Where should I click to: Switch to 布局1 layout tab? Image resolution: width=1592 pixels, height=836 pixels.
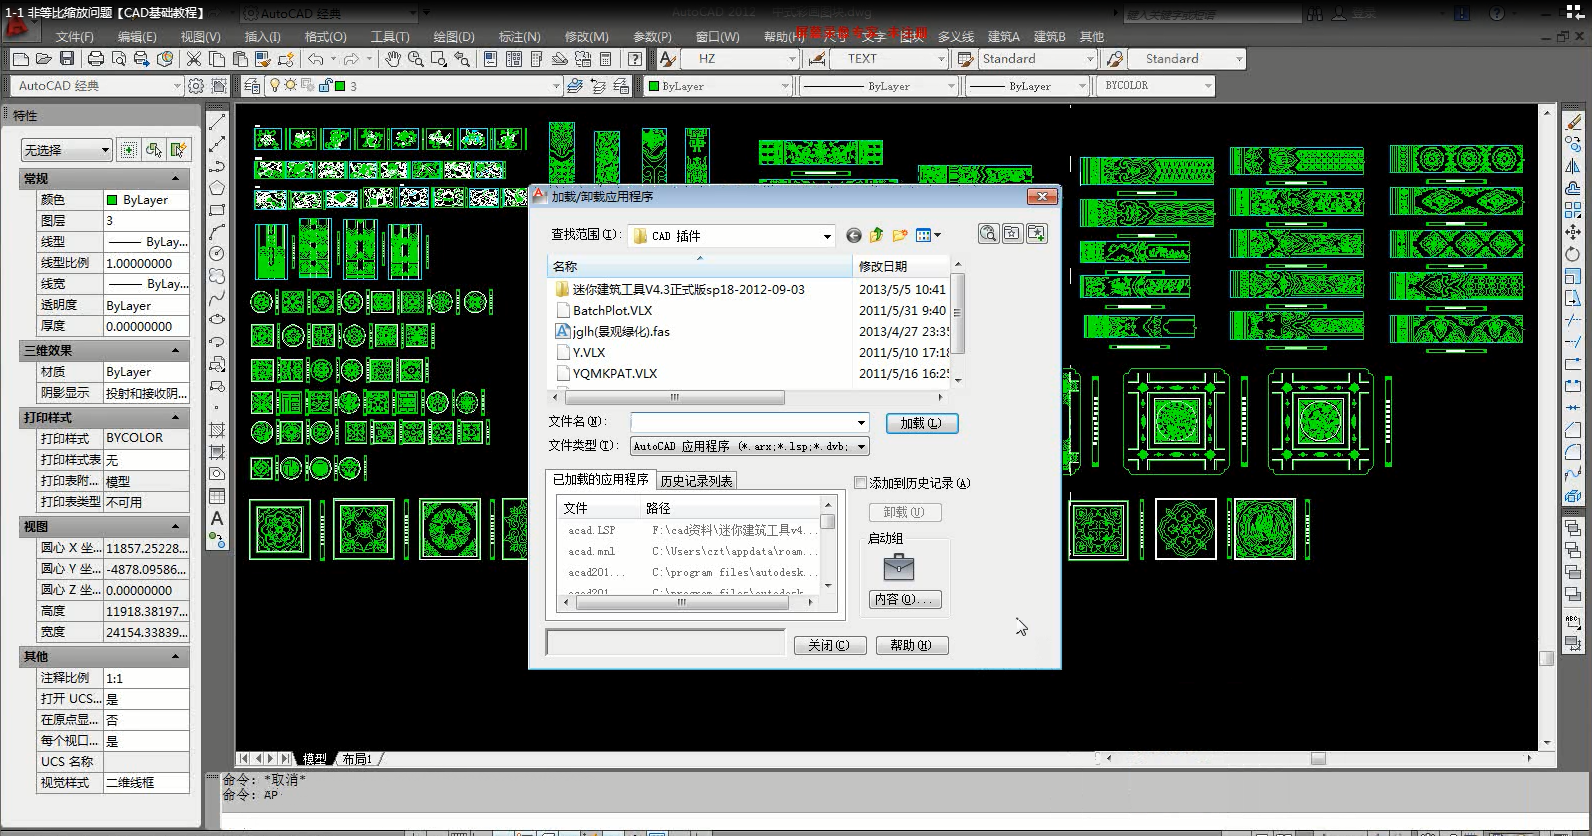coord(357,759)
